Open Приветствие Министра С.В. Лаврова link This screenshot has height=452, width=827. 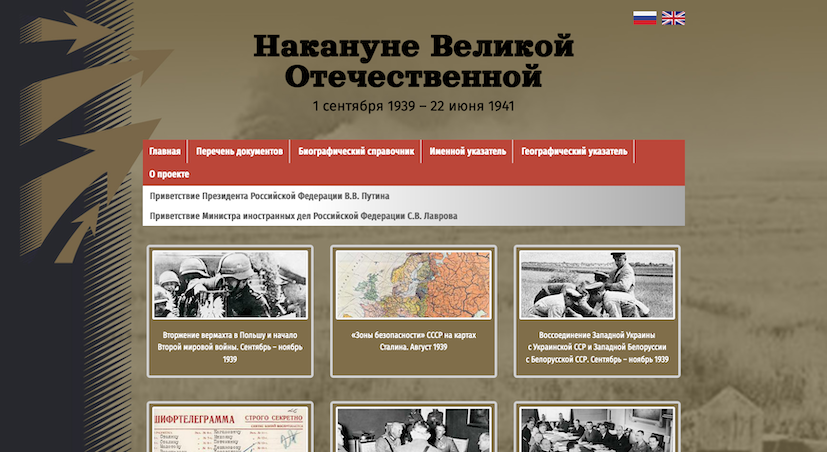303,216
